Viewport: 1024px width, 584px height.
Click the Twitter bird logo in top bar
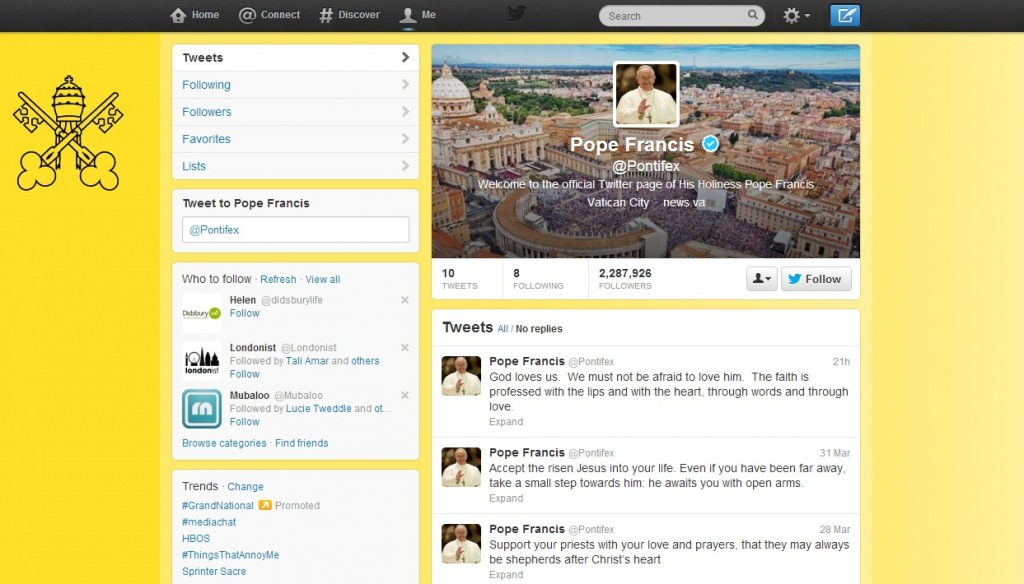pos(516,14)
